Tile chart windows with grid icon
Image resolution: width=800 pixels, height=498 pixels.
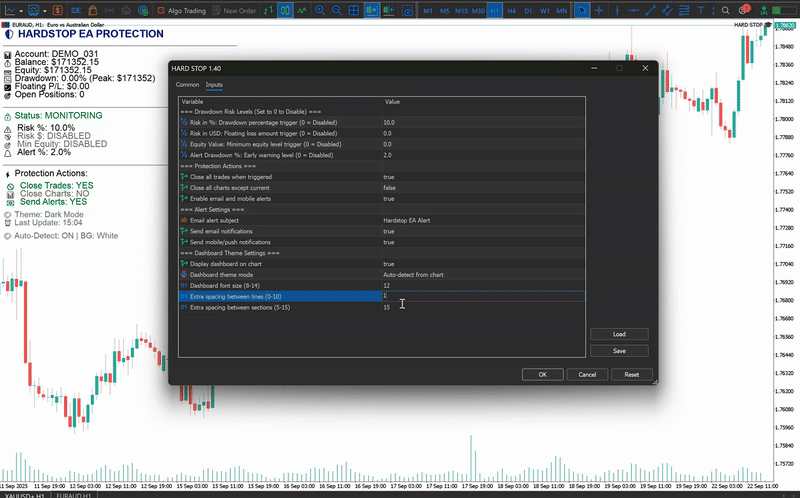coord(354,10)
